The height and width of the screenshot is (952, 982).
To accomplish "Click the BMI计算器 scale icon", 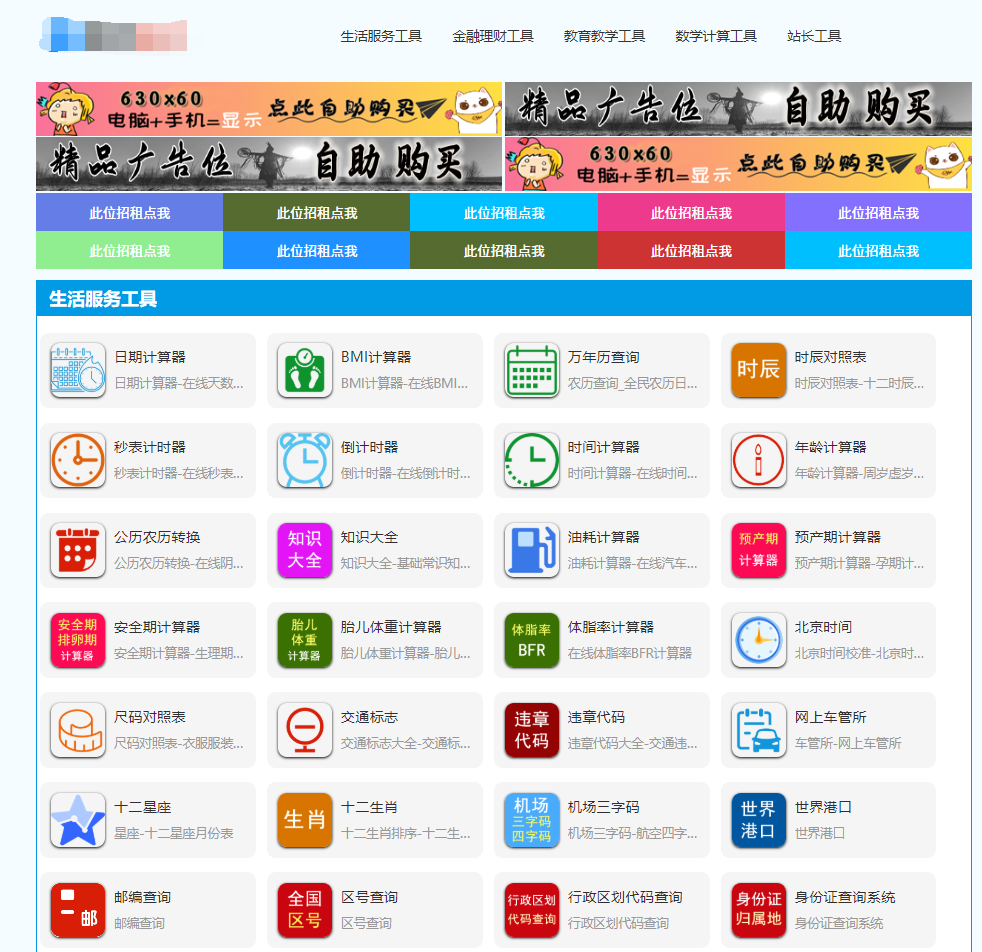I will [x=304, y=370].
